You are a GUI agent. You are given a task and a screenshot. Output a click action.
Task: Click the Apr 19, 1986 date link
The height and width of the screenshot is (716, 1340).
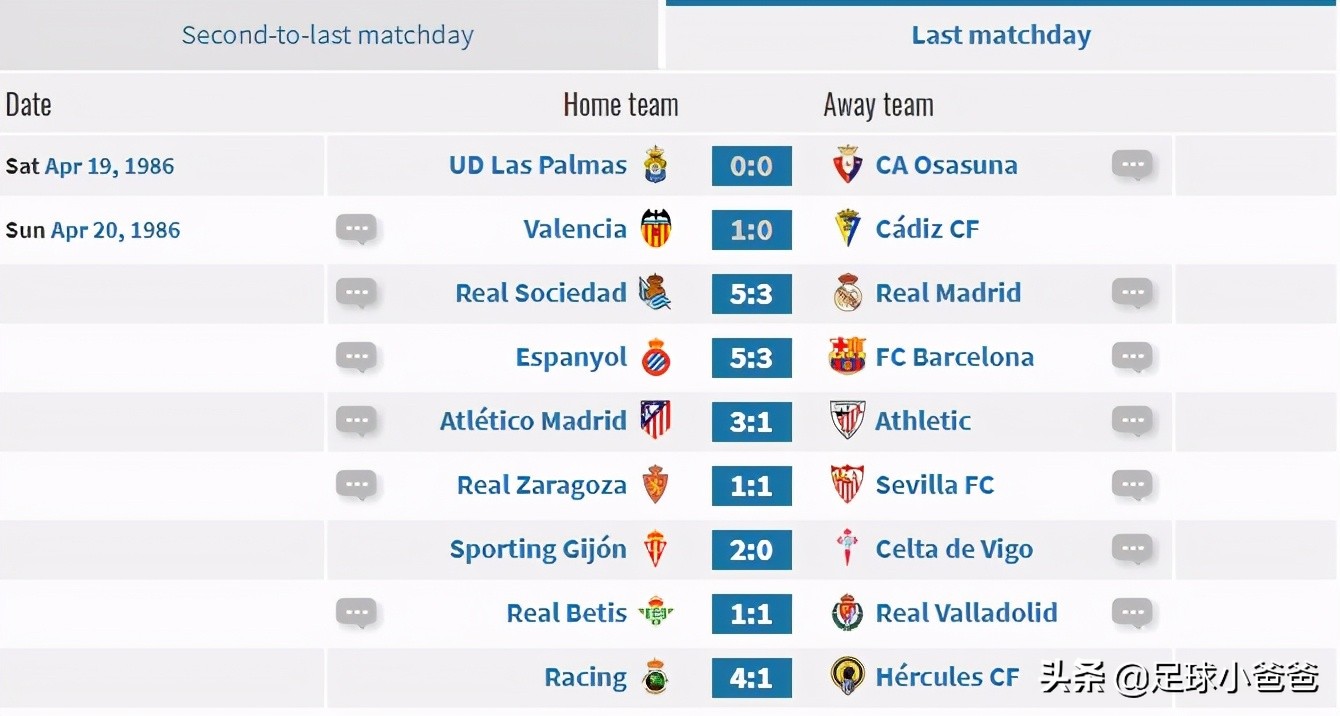pos(109,166)
